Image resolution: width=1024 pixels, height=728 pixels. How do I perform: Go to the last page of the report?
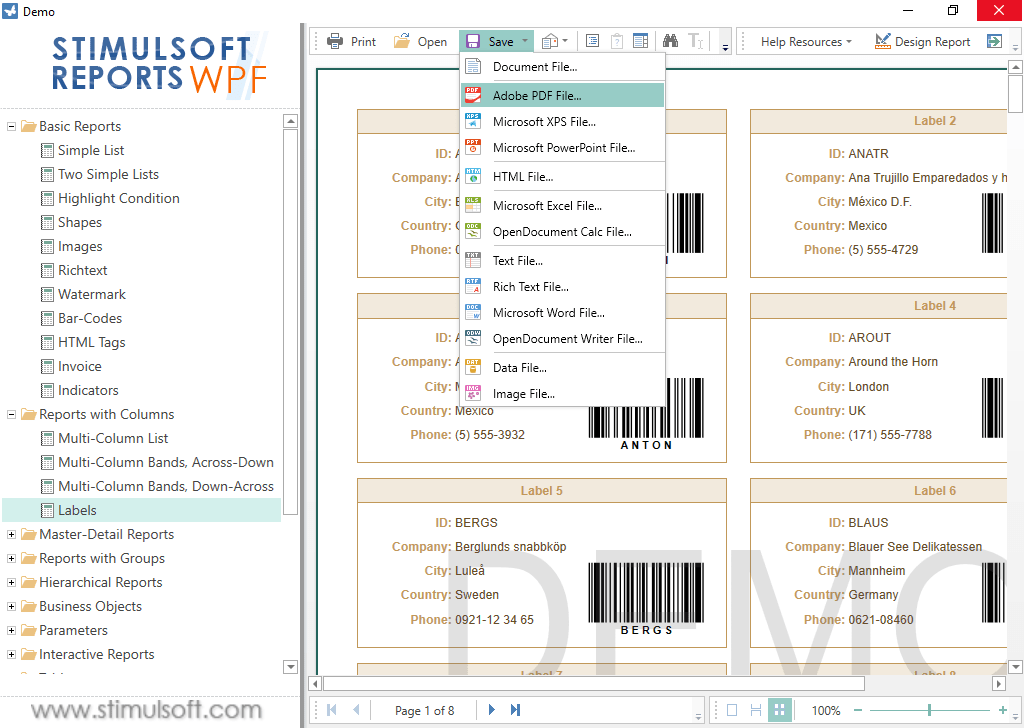click(x=514, y=709)
